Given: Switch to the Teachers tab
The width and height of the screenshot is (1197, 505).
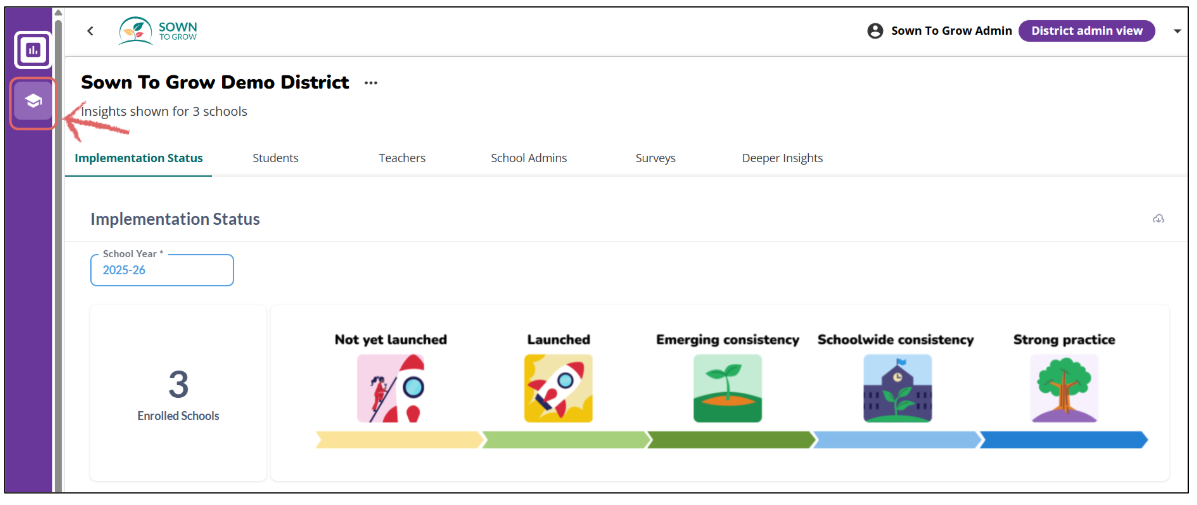Looking at the screenshot, I should [402, 158].
